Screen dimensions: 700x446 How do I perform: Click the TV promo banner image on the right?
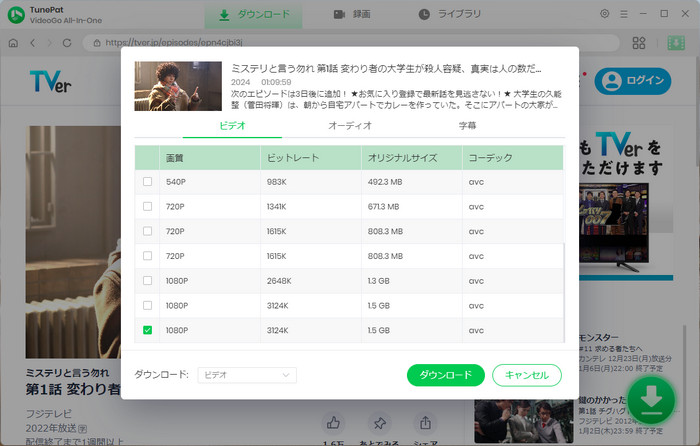[626, 203]
